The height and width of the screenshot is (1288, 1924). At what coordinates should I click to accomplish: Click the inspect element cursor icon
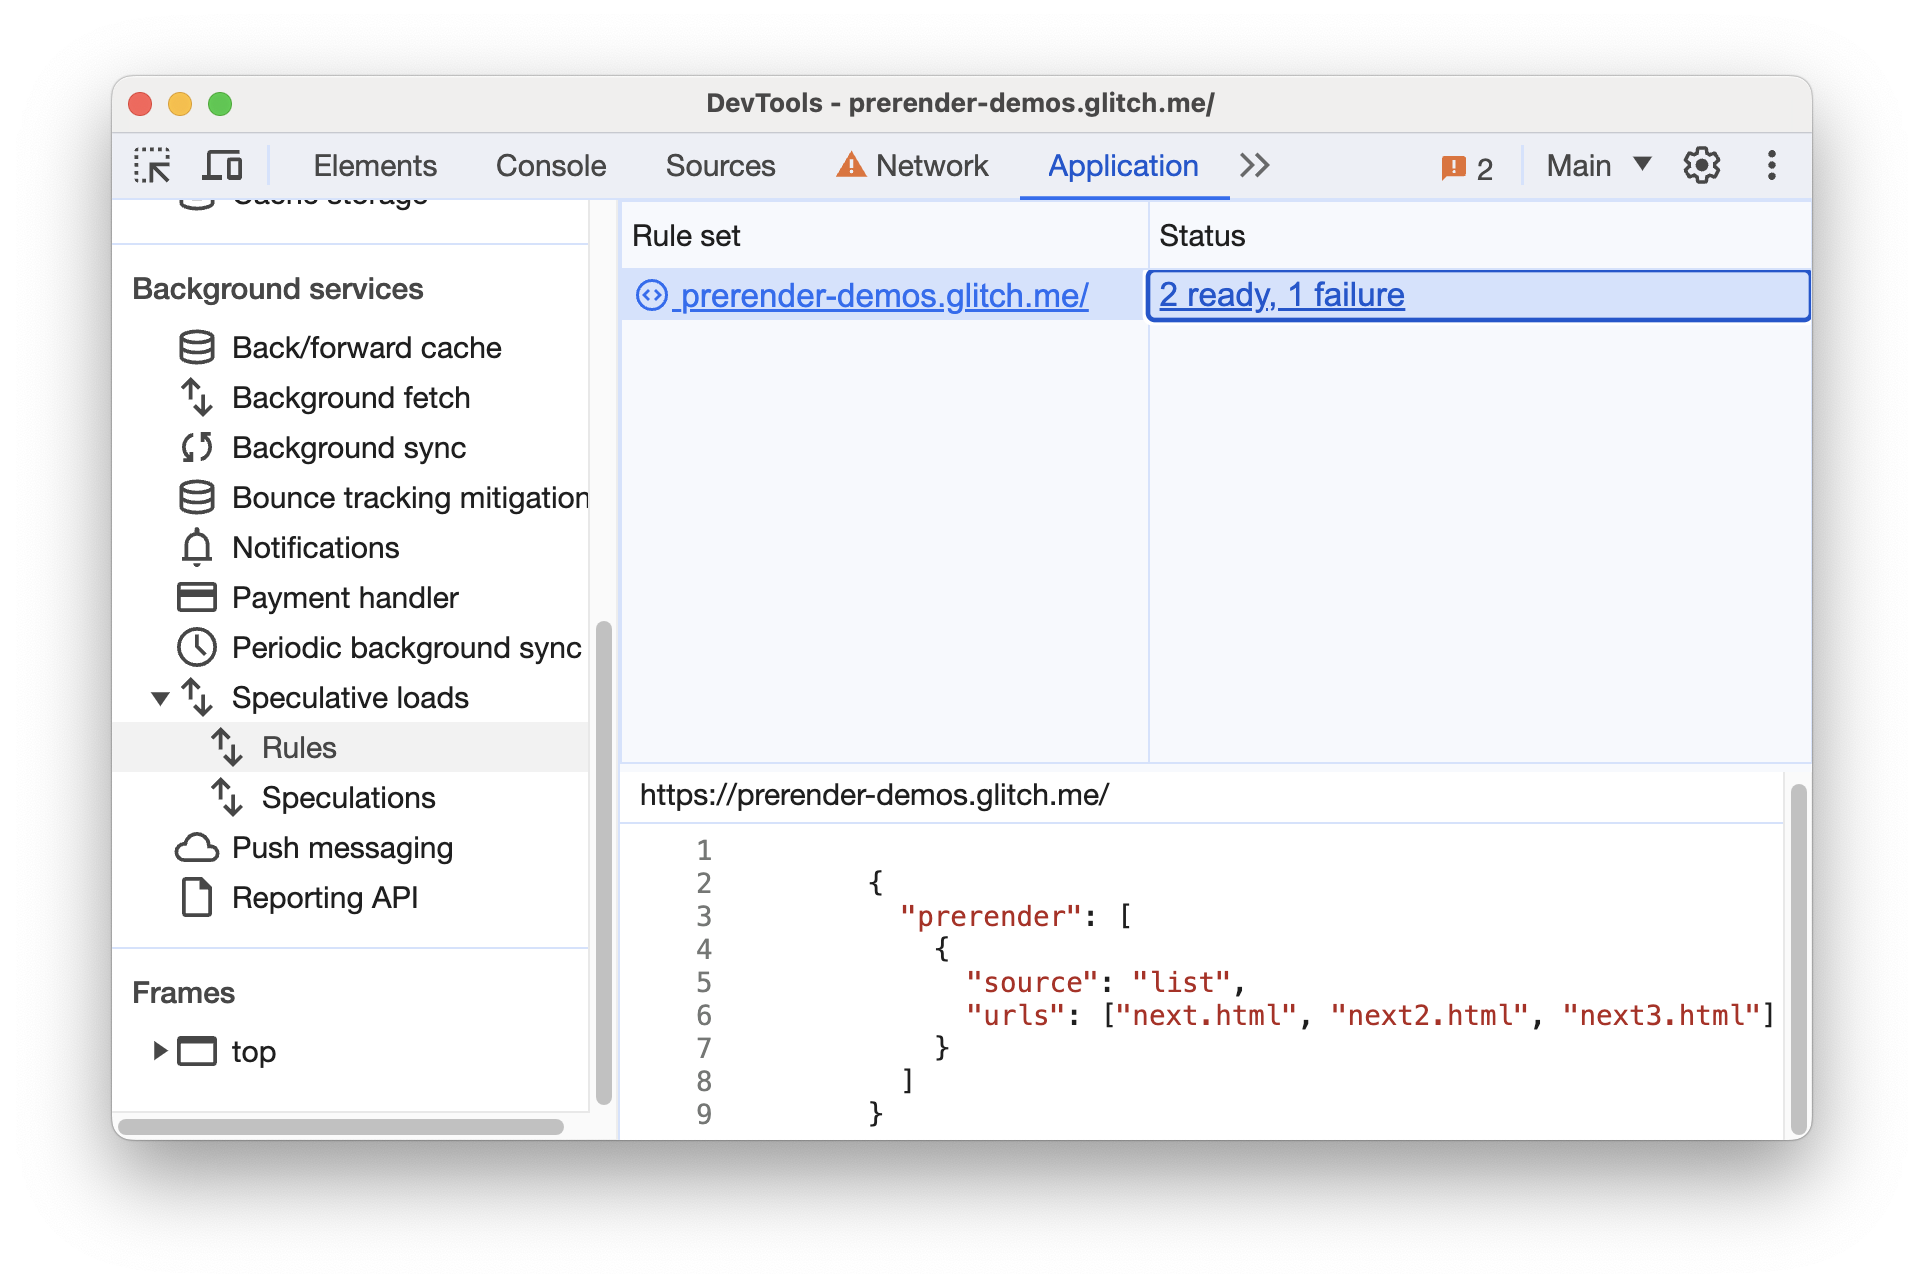(x=154, y=162)
